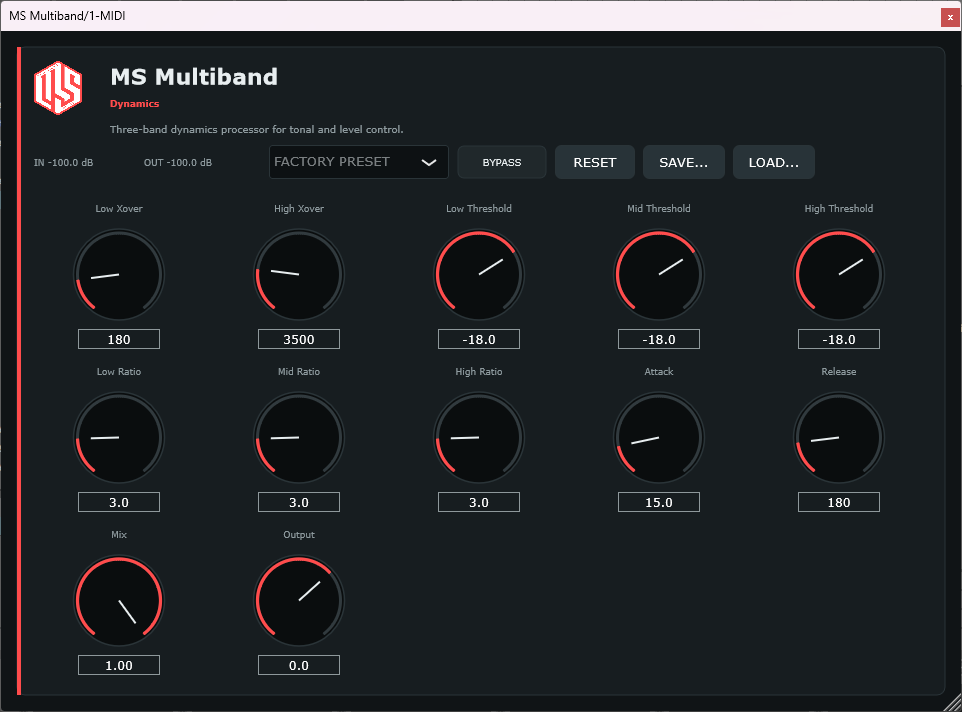Click the resize grip at the window corner

click(x=953, y=703)
